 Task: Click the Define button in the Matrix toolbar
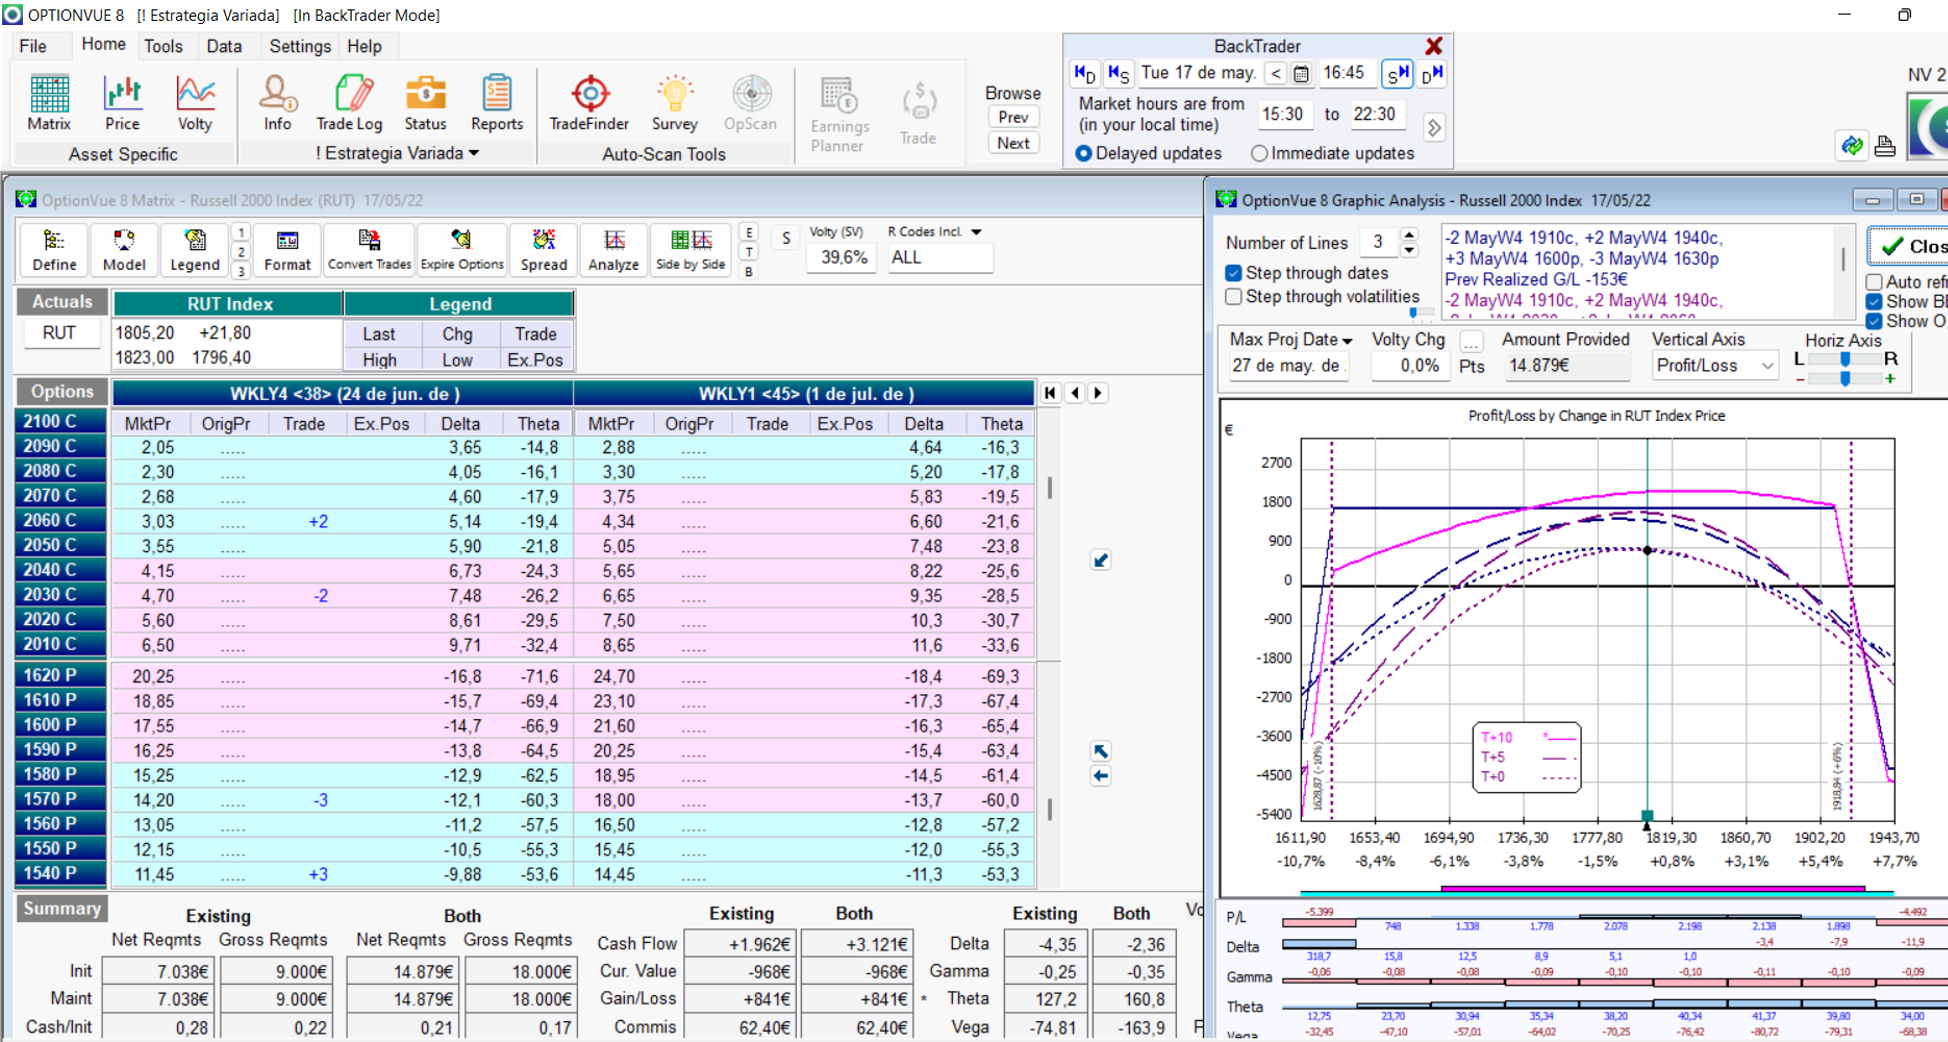click(54, 249)
